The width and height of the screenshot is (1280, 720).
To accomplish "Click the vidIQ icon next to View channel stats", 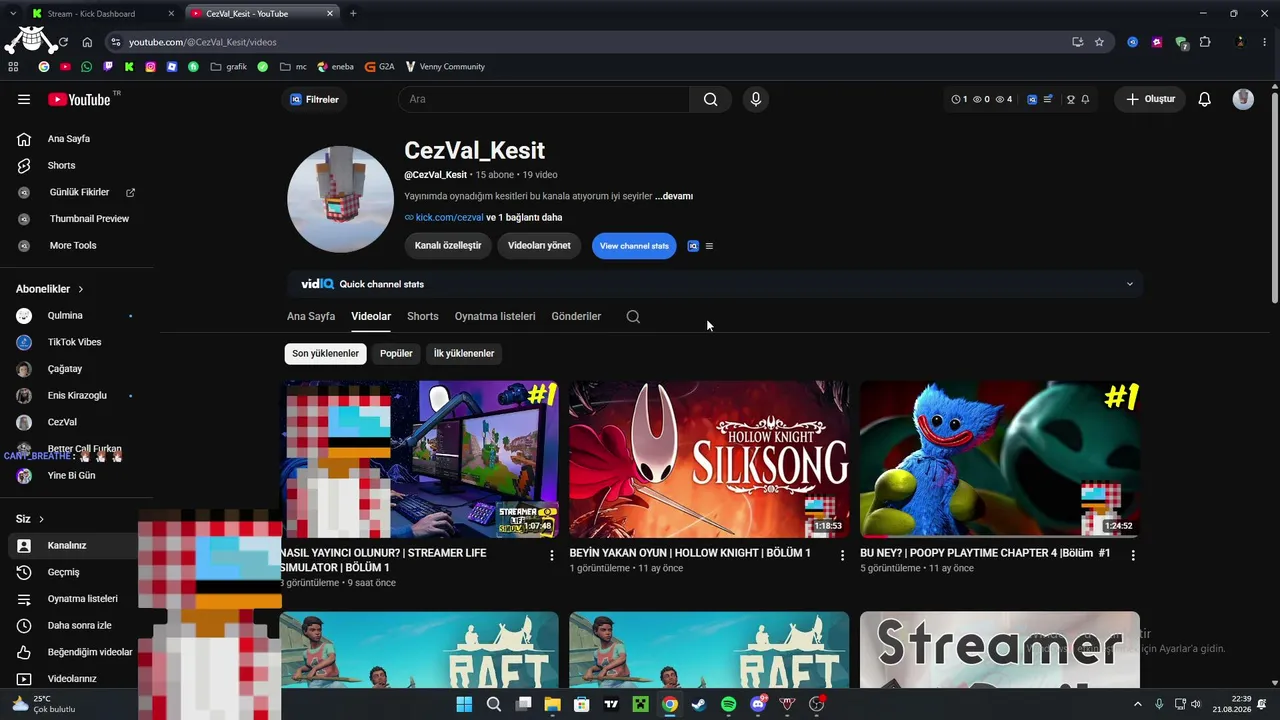I will click(x=693, y=246).
